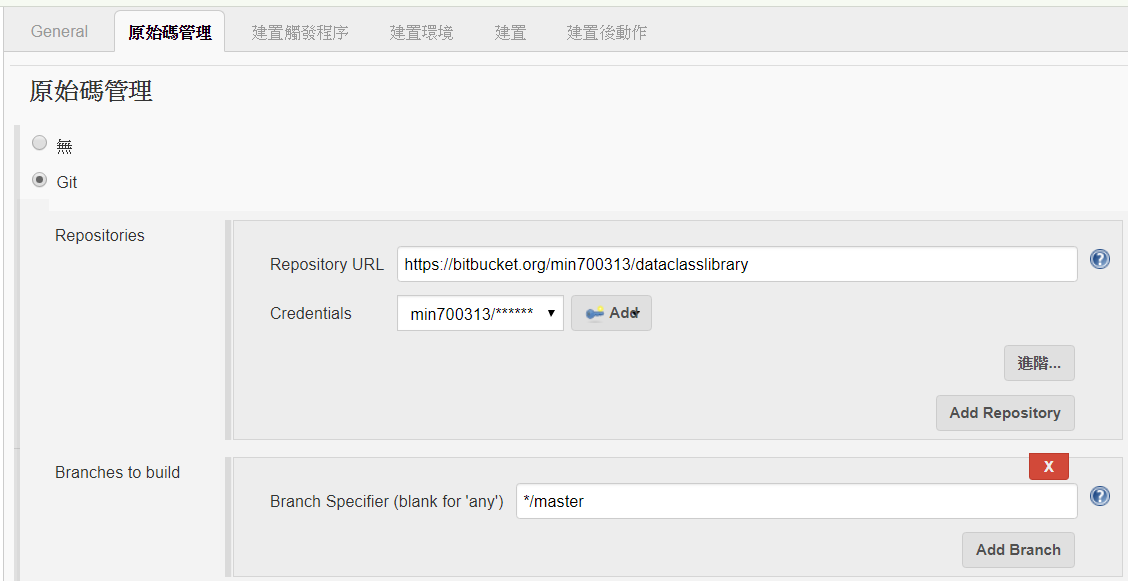Image resolution: width=1128 pixels, height=581 pixels.
Task: Select the 原始碼管理 tab
Action: [x=170, y=32]
